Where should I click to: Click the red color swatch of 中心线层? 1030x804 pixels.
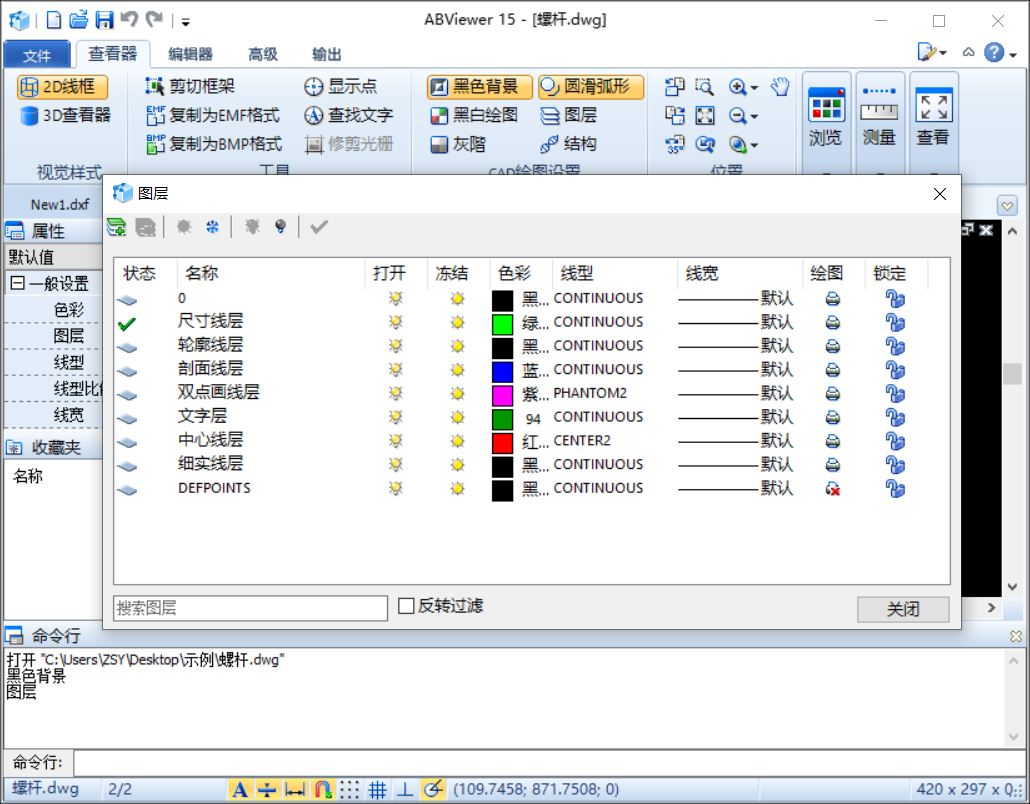[x=503, y=442]
